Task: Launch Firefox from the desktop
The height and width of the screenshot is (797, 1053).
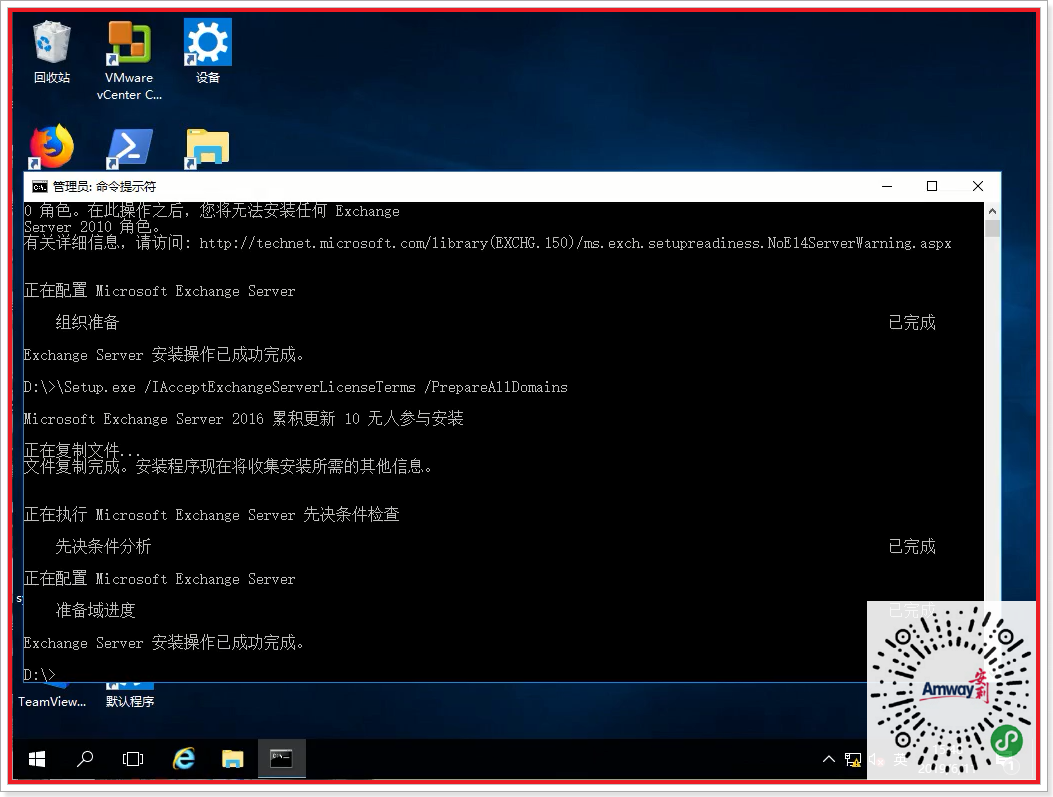Action: 52,146
